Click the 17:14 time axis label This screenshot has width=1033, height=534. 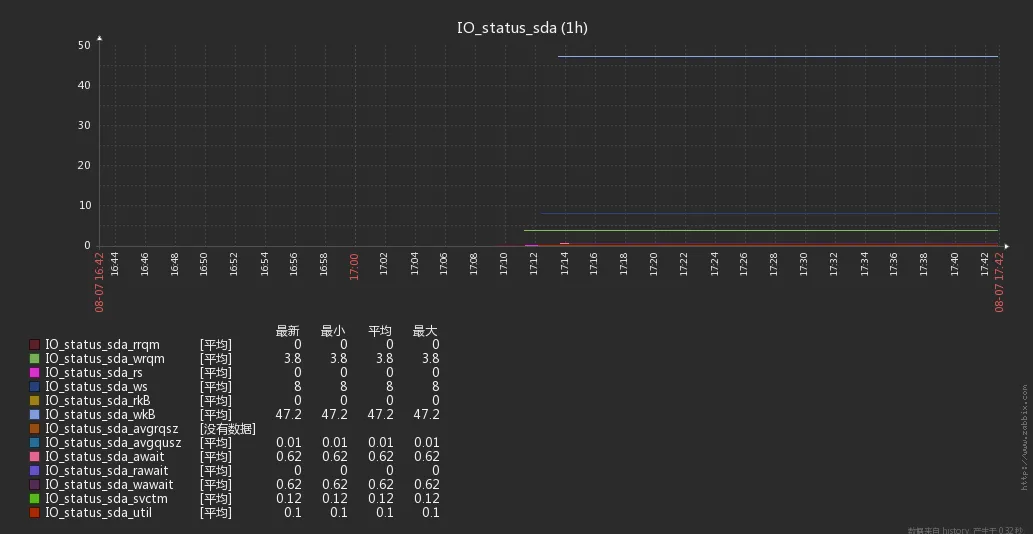(564, 263)
